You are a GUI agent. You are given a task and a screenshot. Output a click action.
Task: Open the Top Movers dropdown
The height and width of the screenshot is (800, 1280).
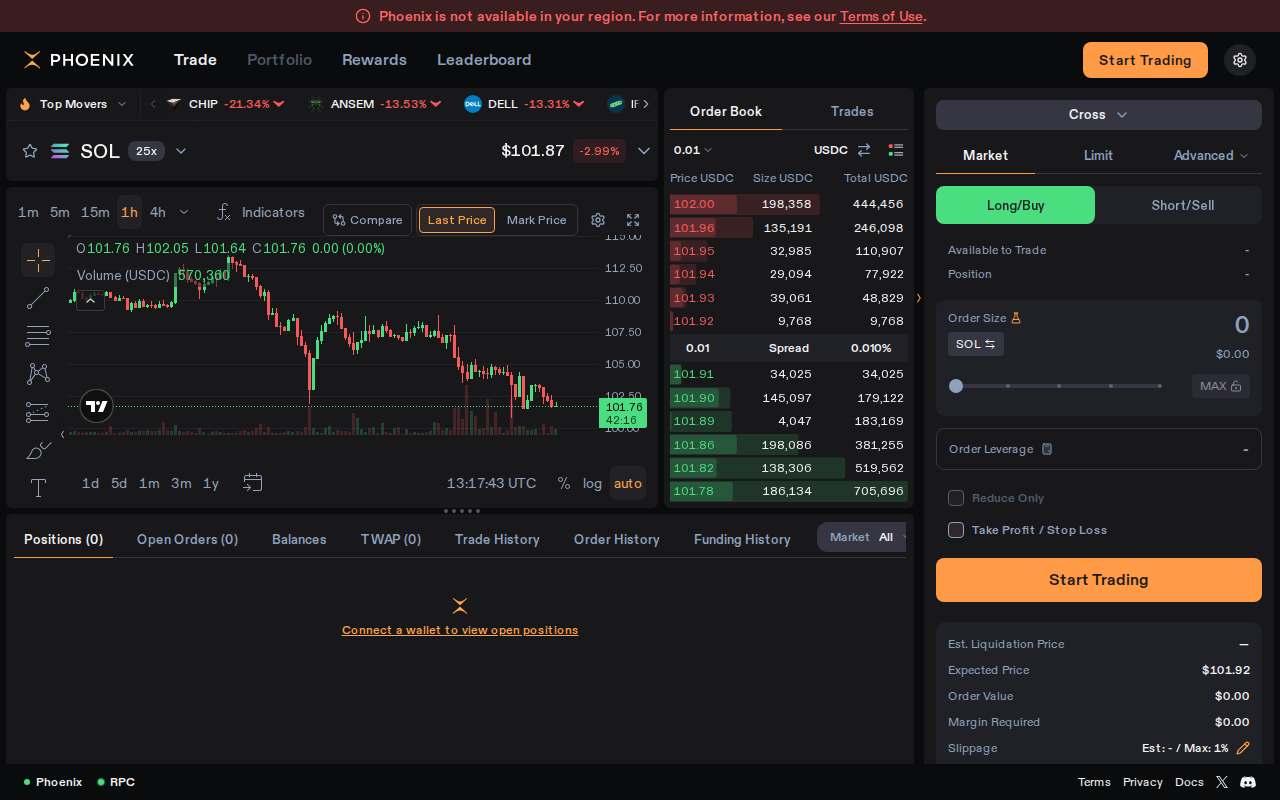(x=72, y=104)
